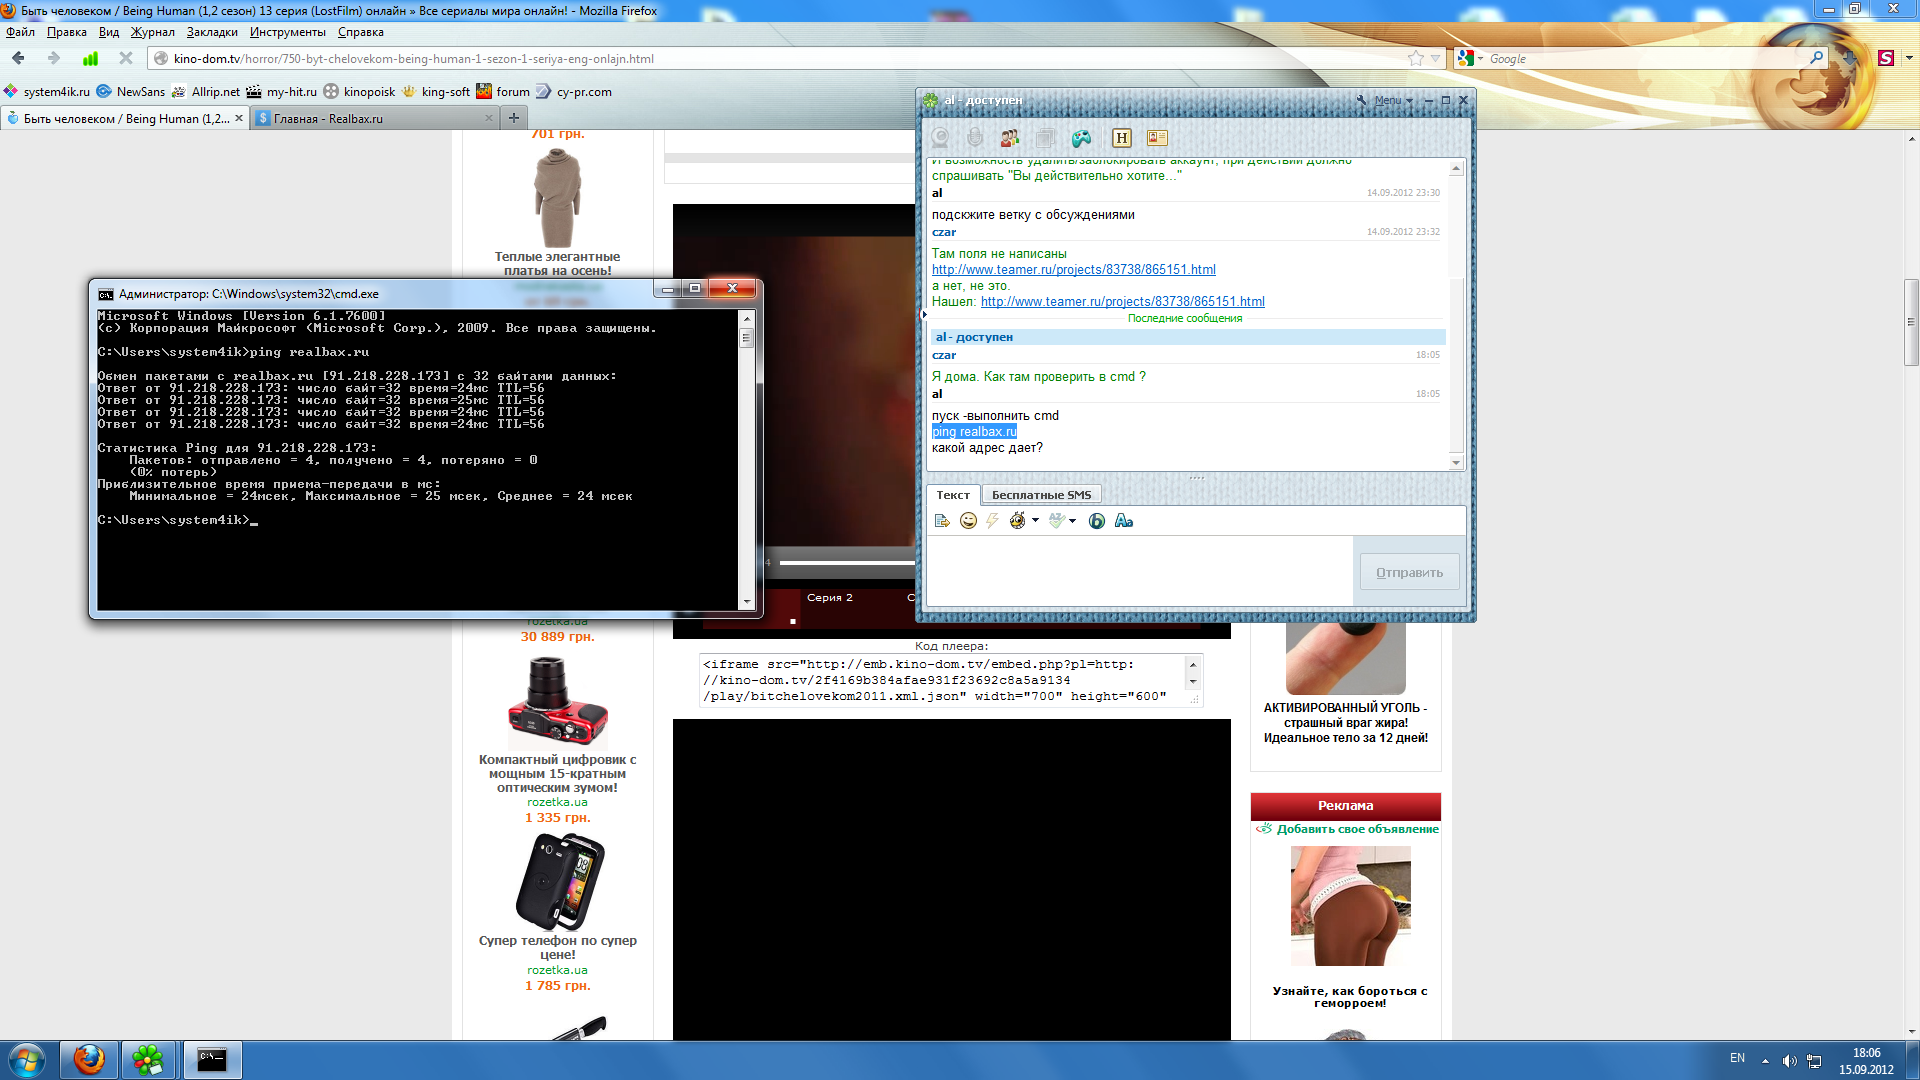Open the contact info card icon
The width and height of the screenshot is (1920, 1080).
[1157, 138]
